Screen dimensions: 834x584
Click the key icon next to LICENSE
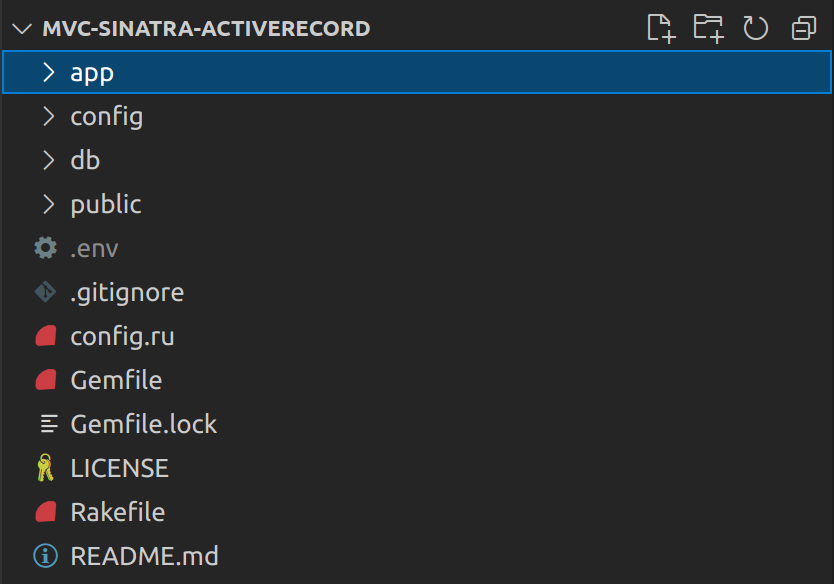pos(45,467)
